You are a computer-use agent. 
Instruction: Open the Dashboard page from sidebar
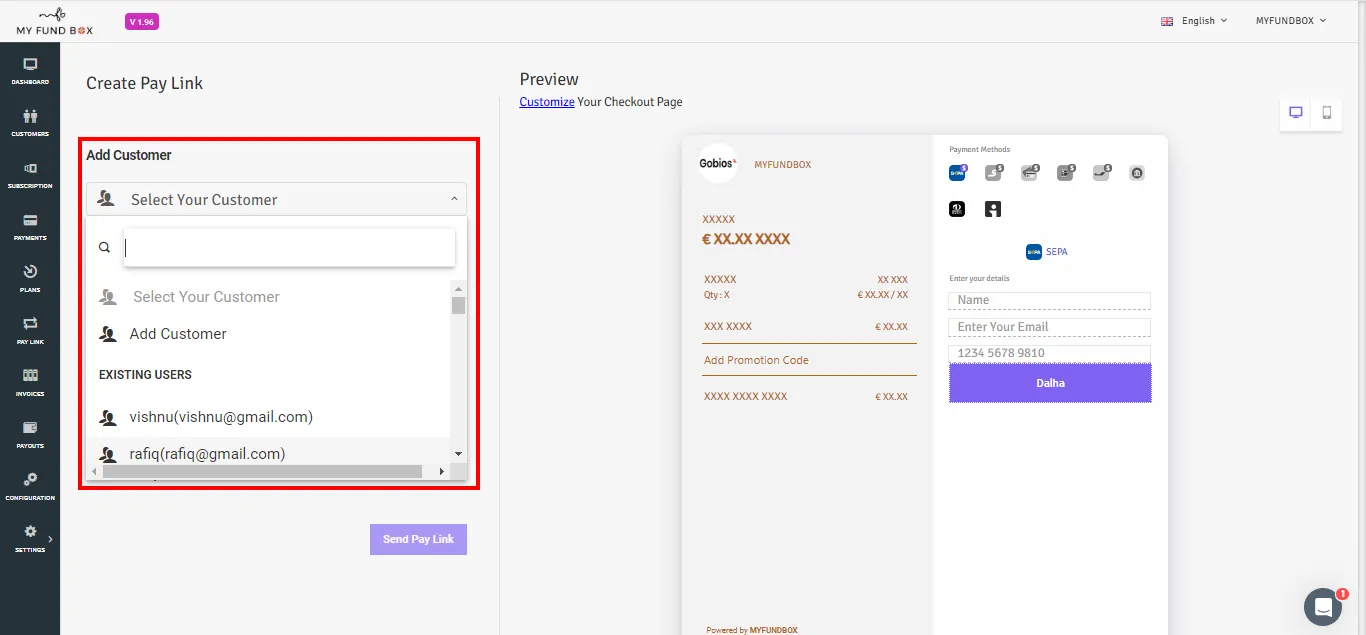(x=30, y=71)
